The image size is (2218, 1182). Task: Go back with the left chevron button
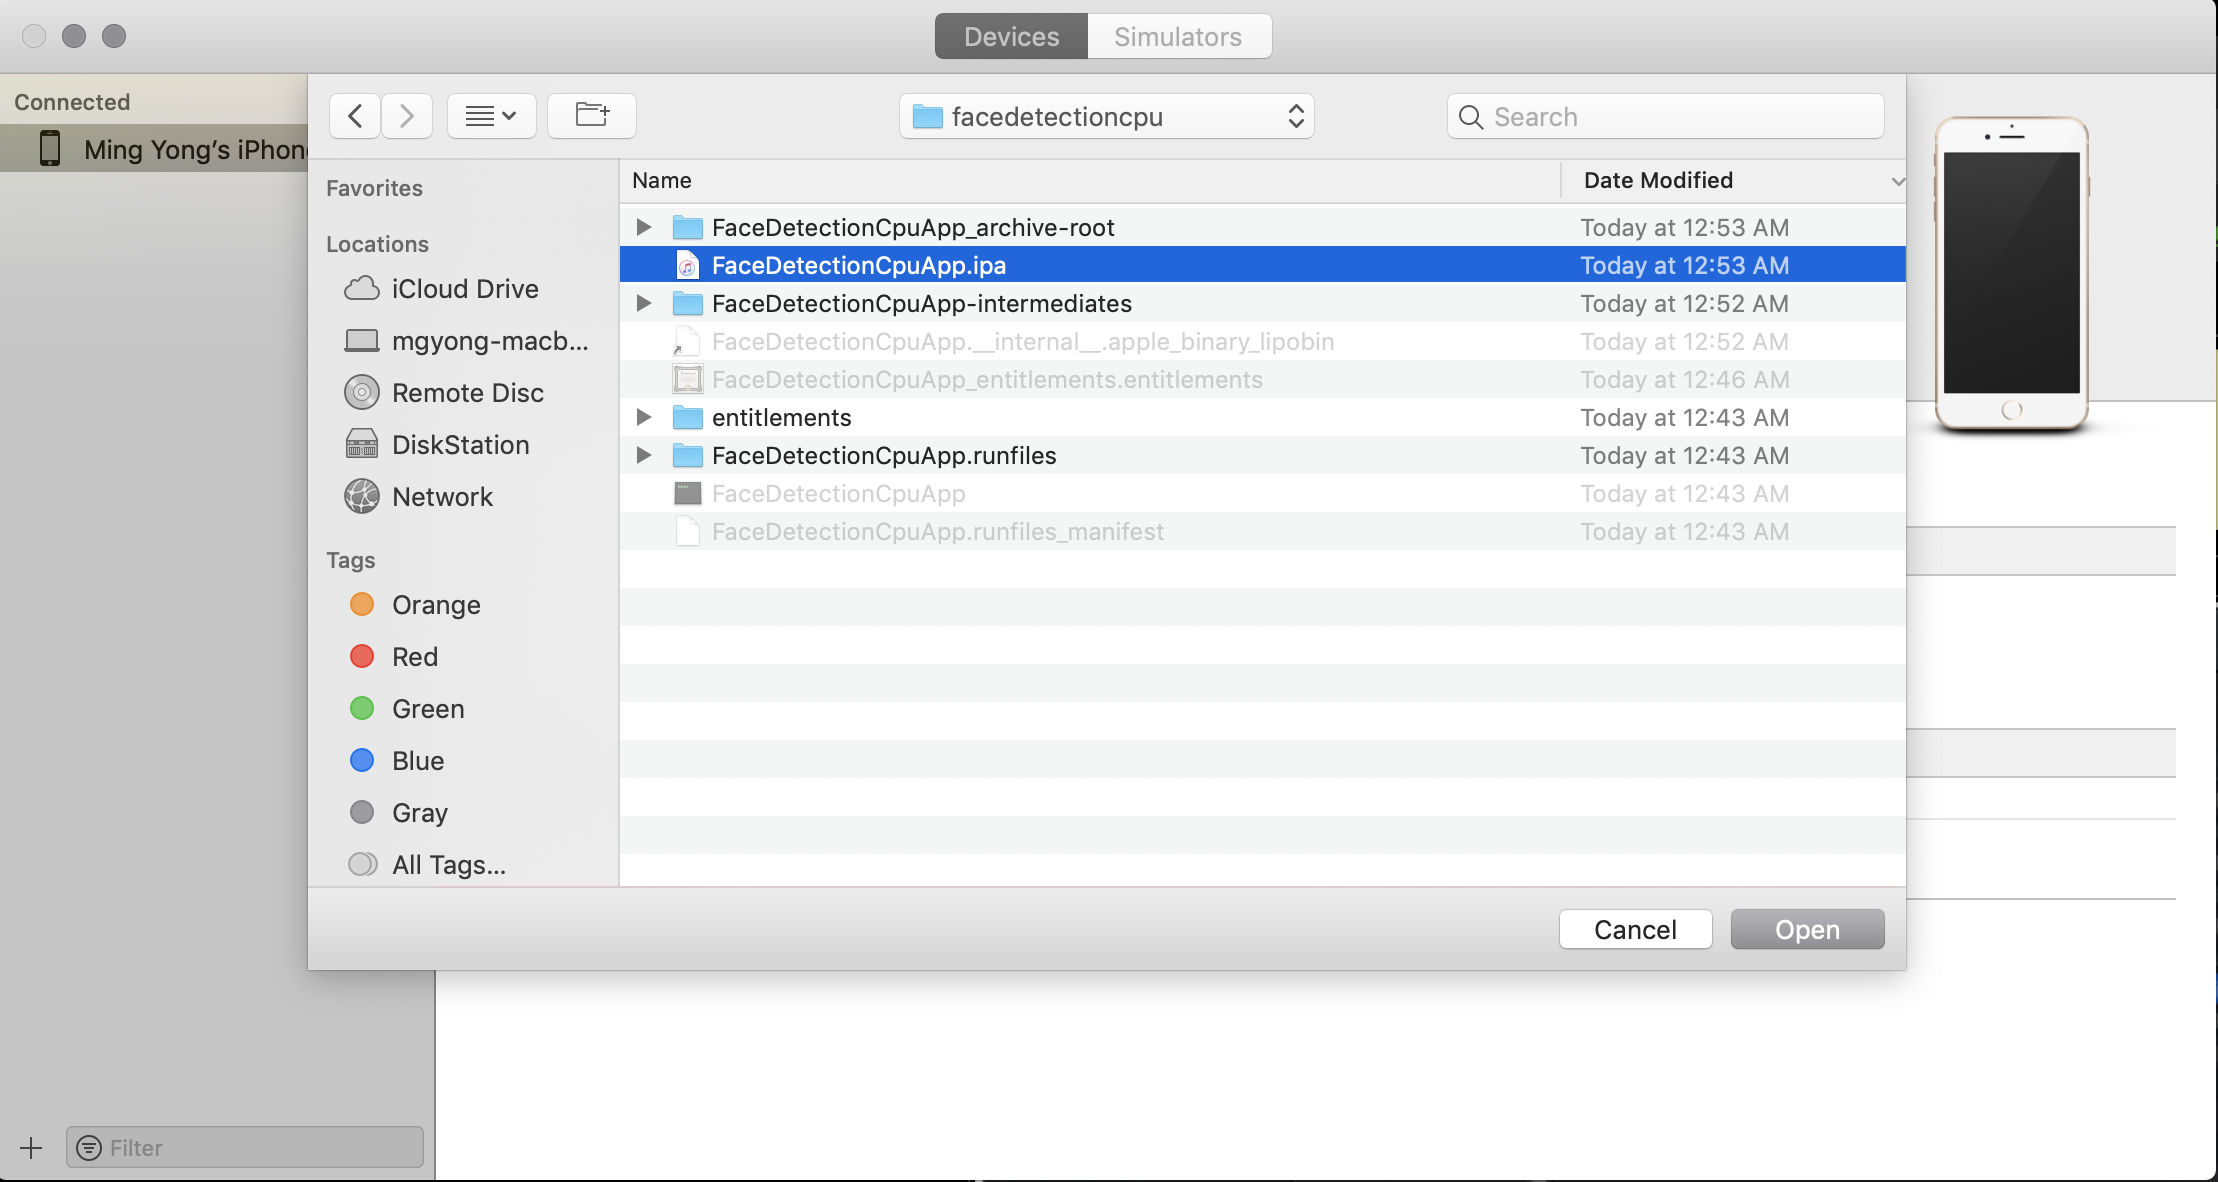tap(355, 117)
